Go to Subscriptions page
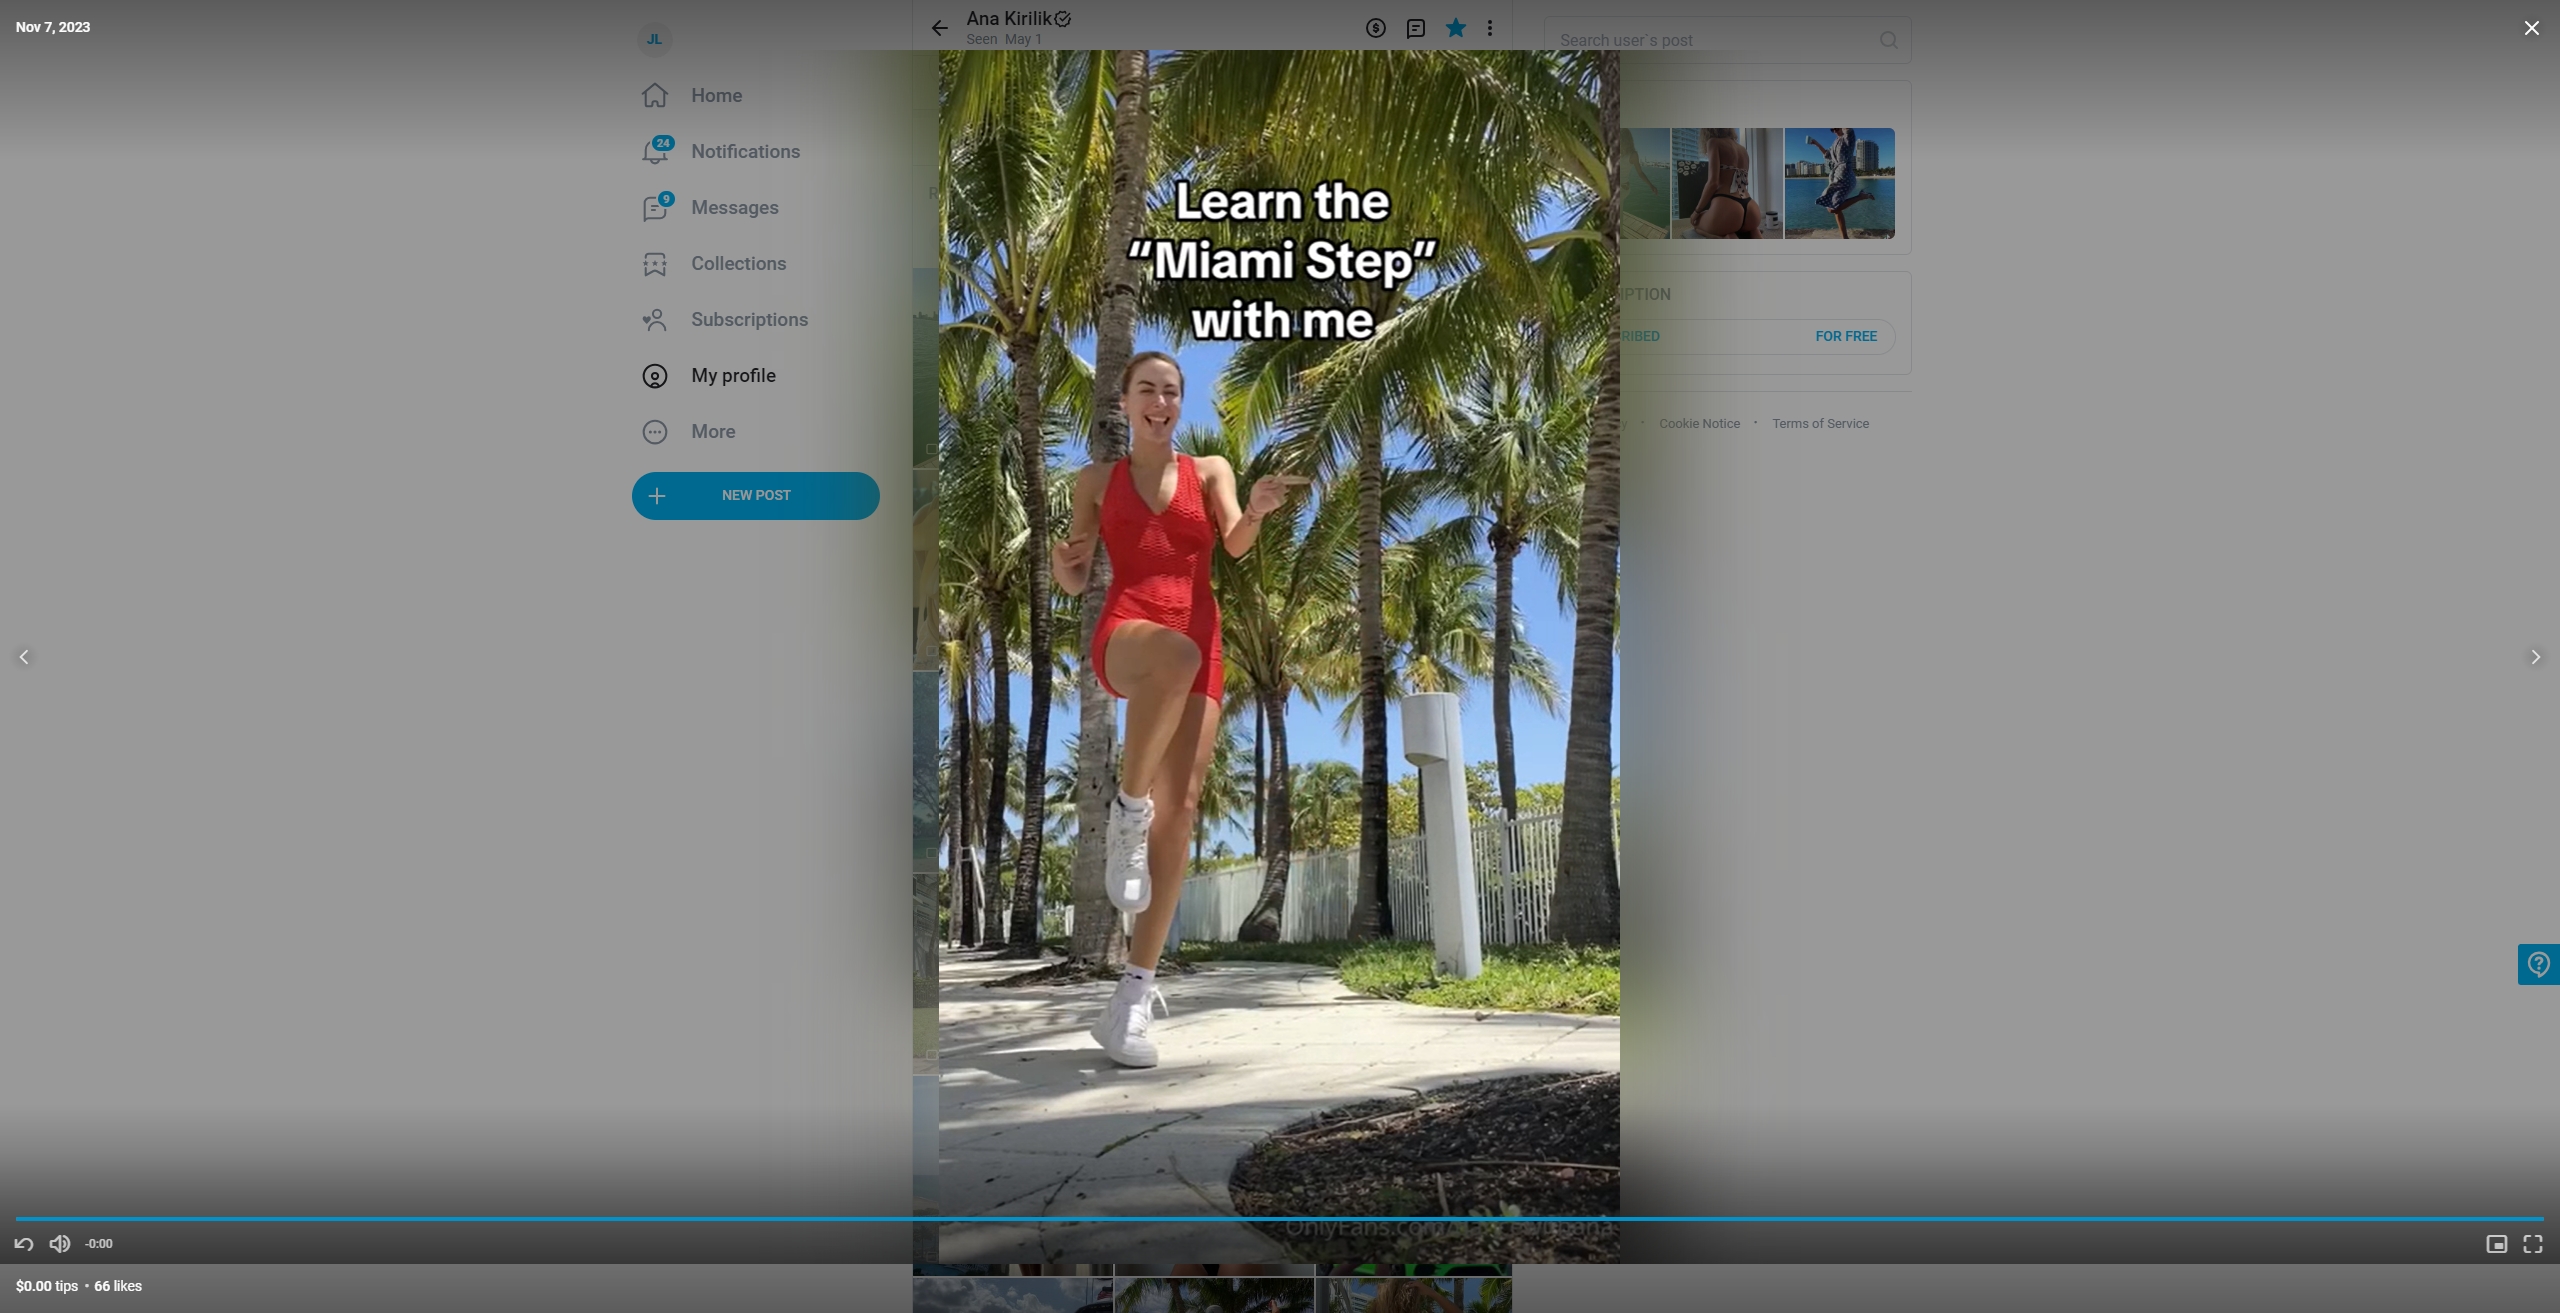The image size is (2560, 1313). (x=748, y=320)
